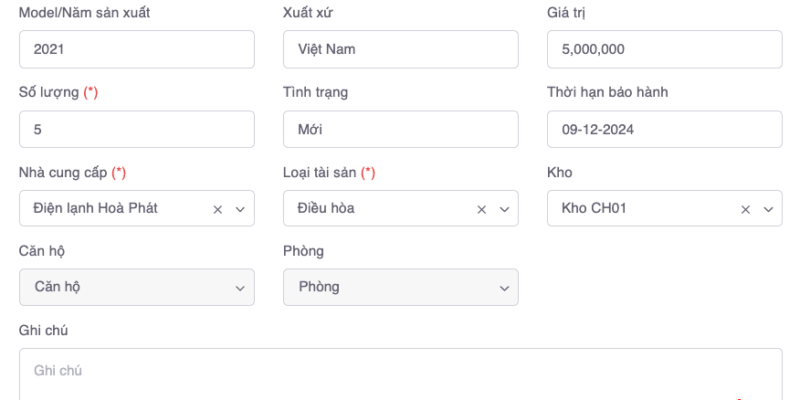Click the Ghi chú label
800x400 pixels.
coord(43,330)
